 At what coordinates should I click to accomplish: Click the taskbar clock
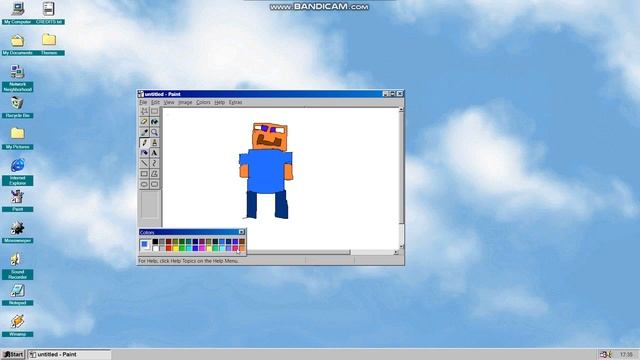click(x=626, y=354)
